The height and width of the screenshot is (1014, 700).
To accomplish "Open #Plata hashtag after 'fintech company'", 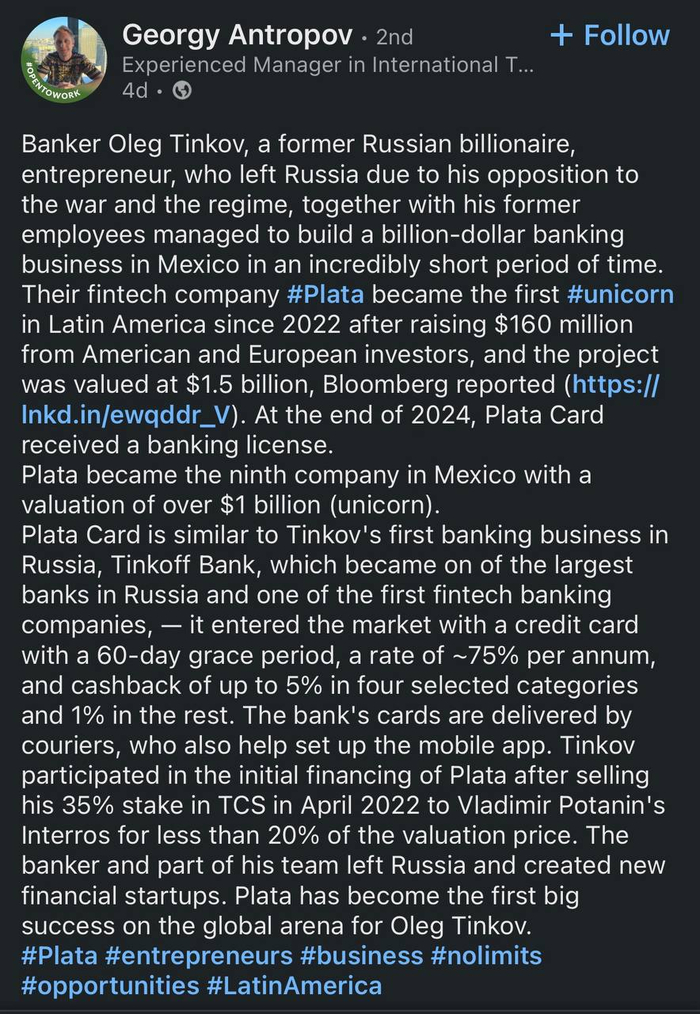I will pos(325,295).
